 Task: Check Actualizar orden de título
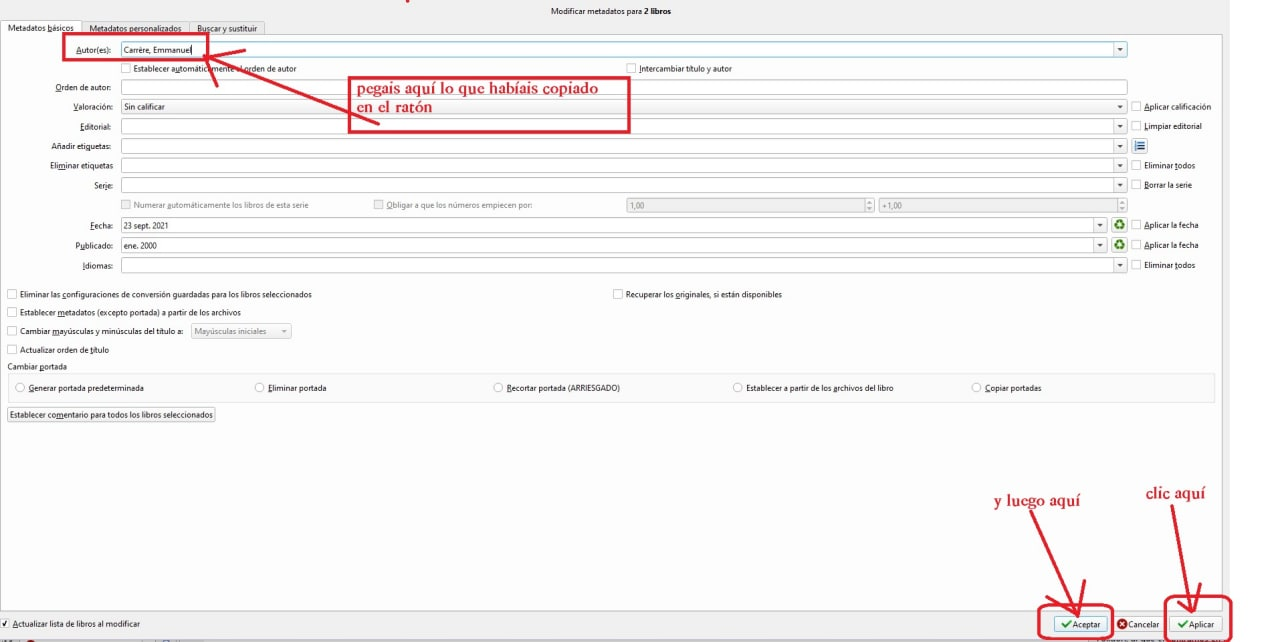pos(58,350)
